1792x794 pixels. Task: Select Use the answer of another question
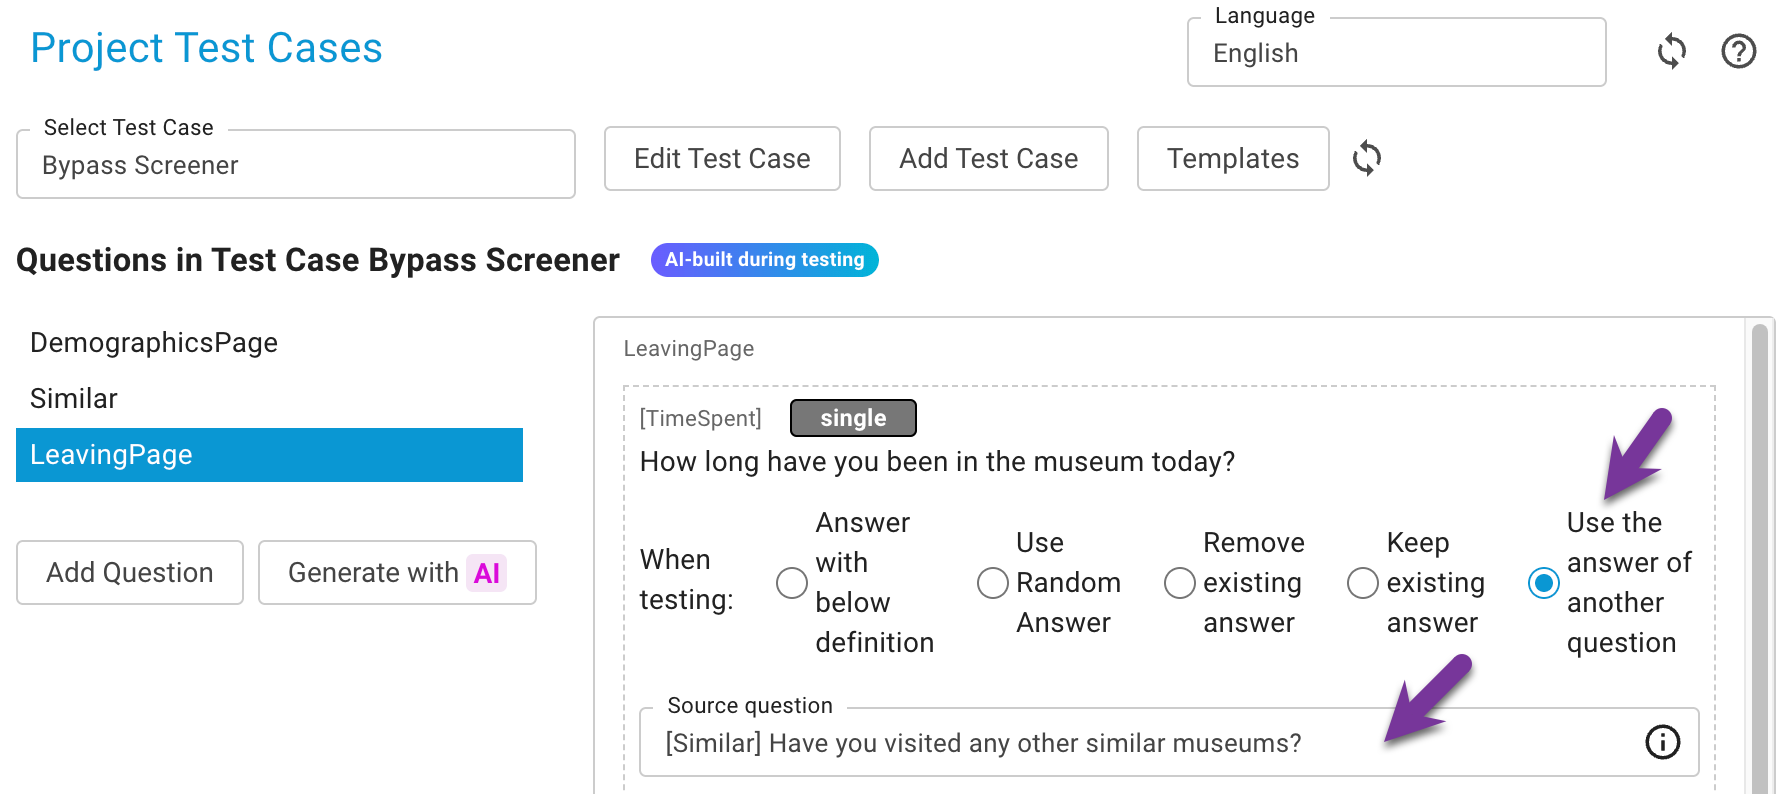coord(1544,583)
